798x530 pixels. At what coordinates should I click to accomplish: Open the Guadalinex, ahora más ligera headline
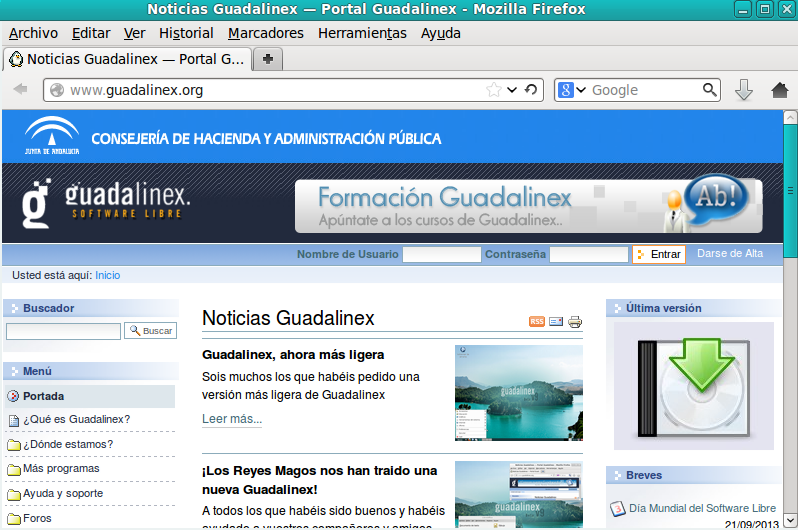point(293,355)
